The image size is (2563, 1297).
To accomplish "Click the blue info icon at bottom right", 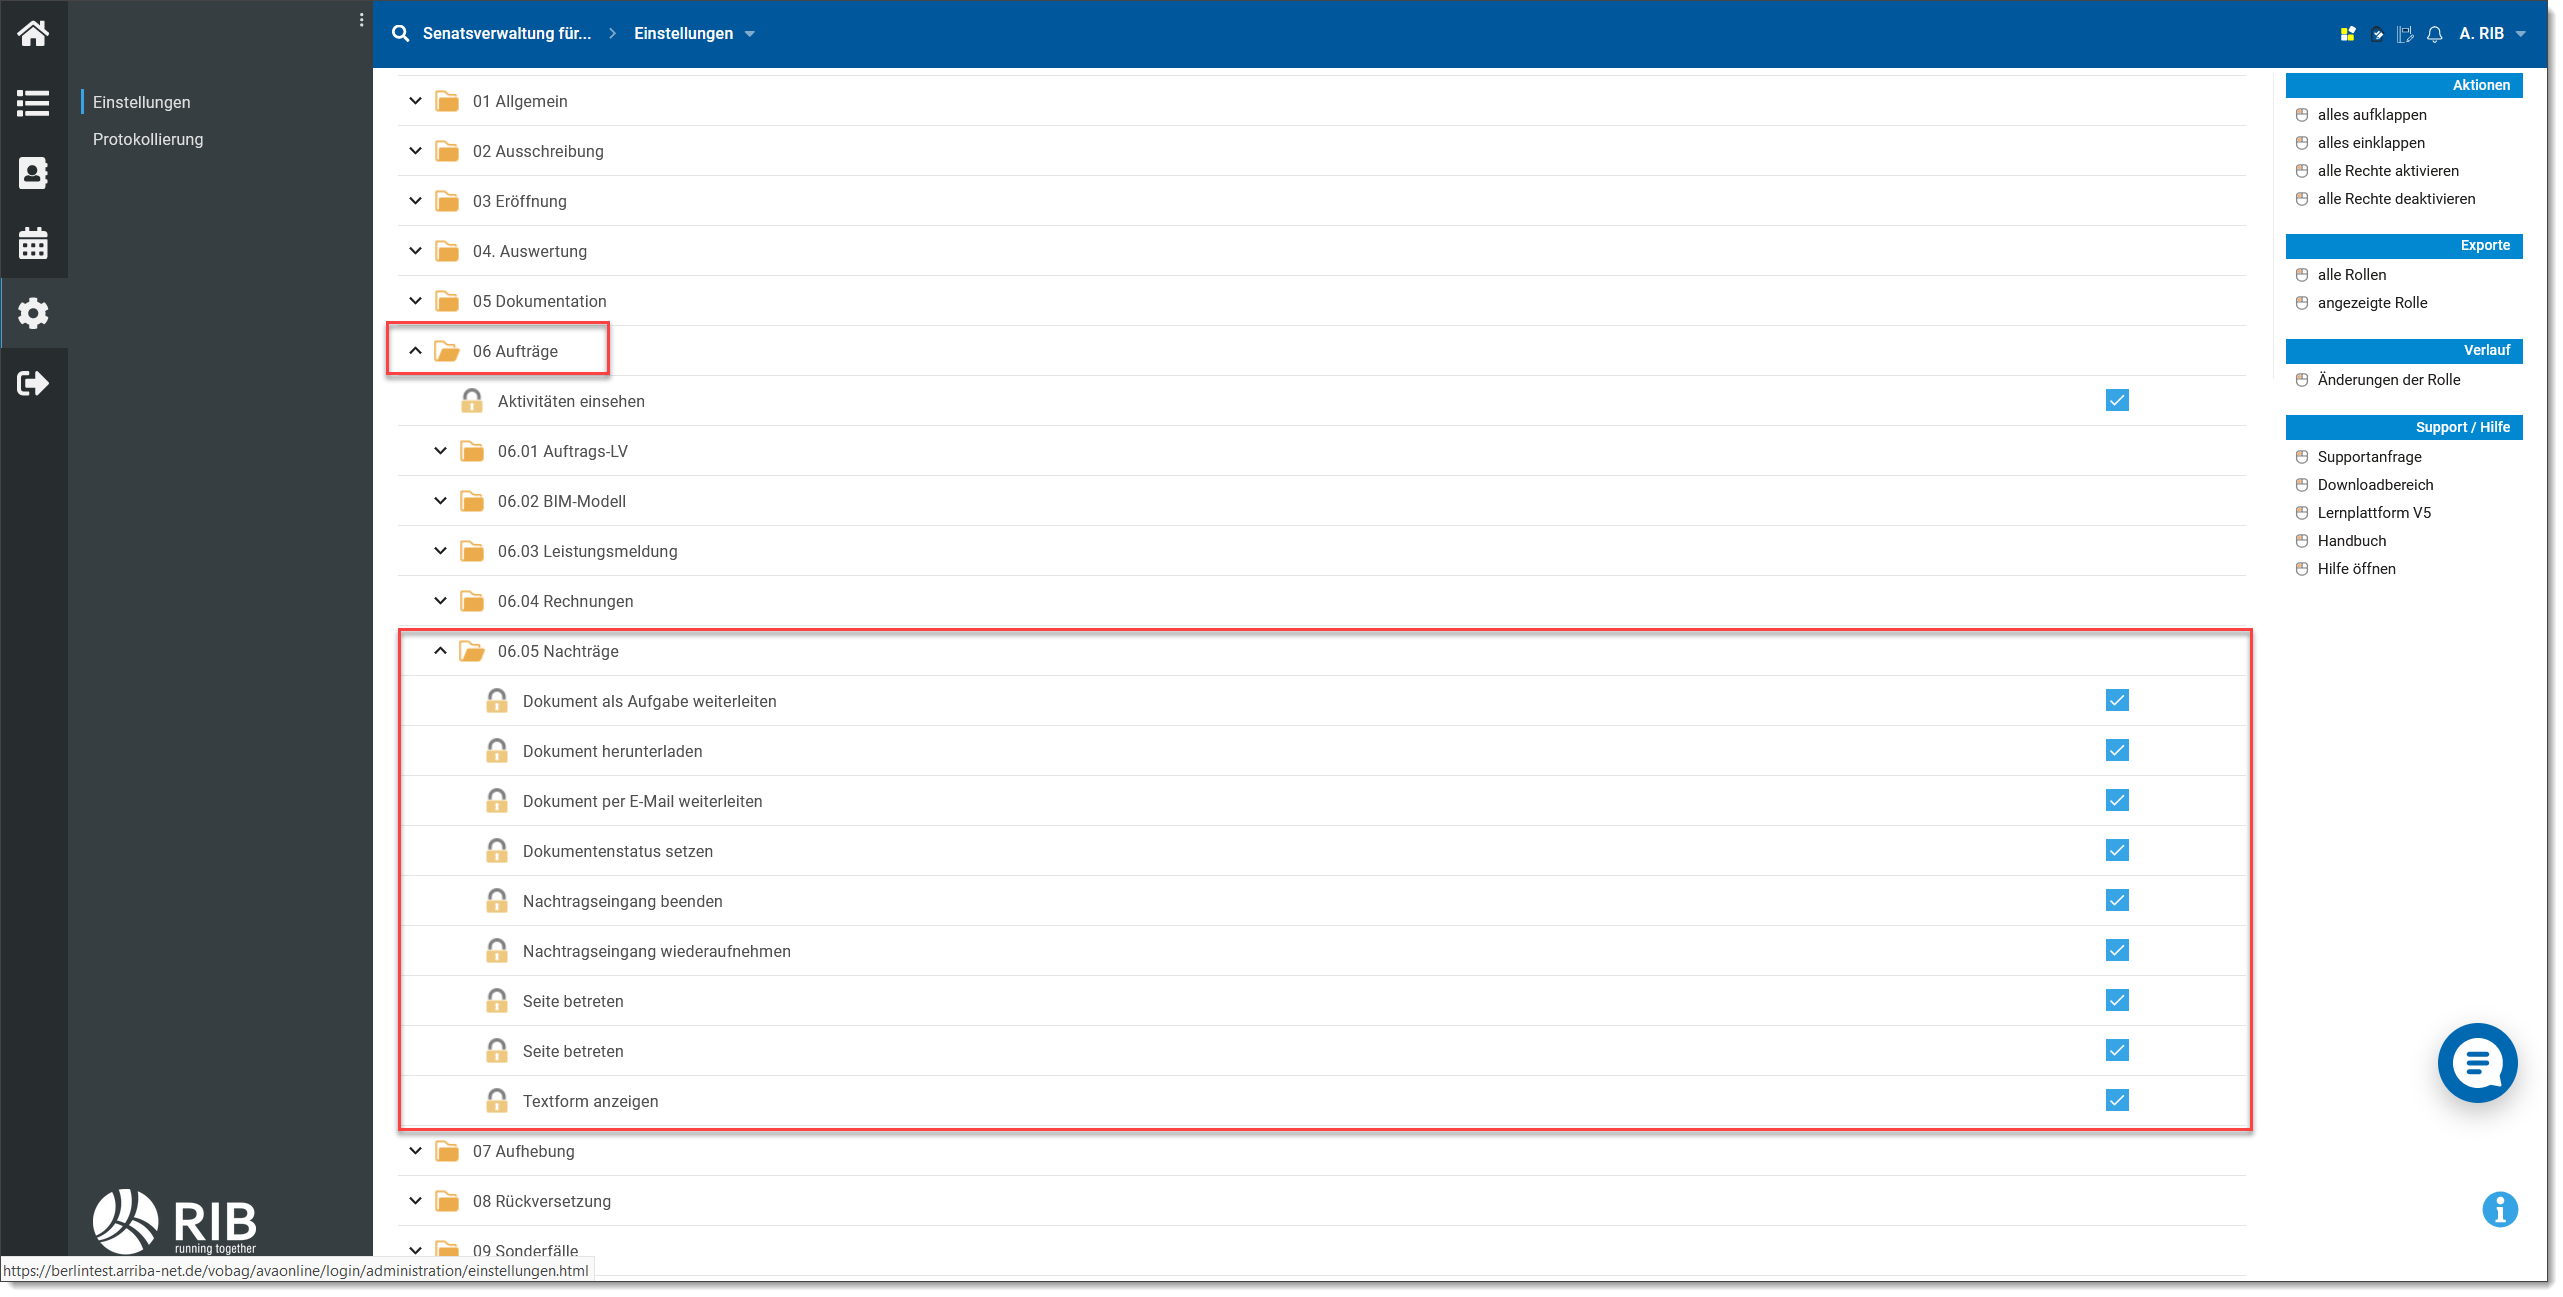I will tap(2499, 1209).
